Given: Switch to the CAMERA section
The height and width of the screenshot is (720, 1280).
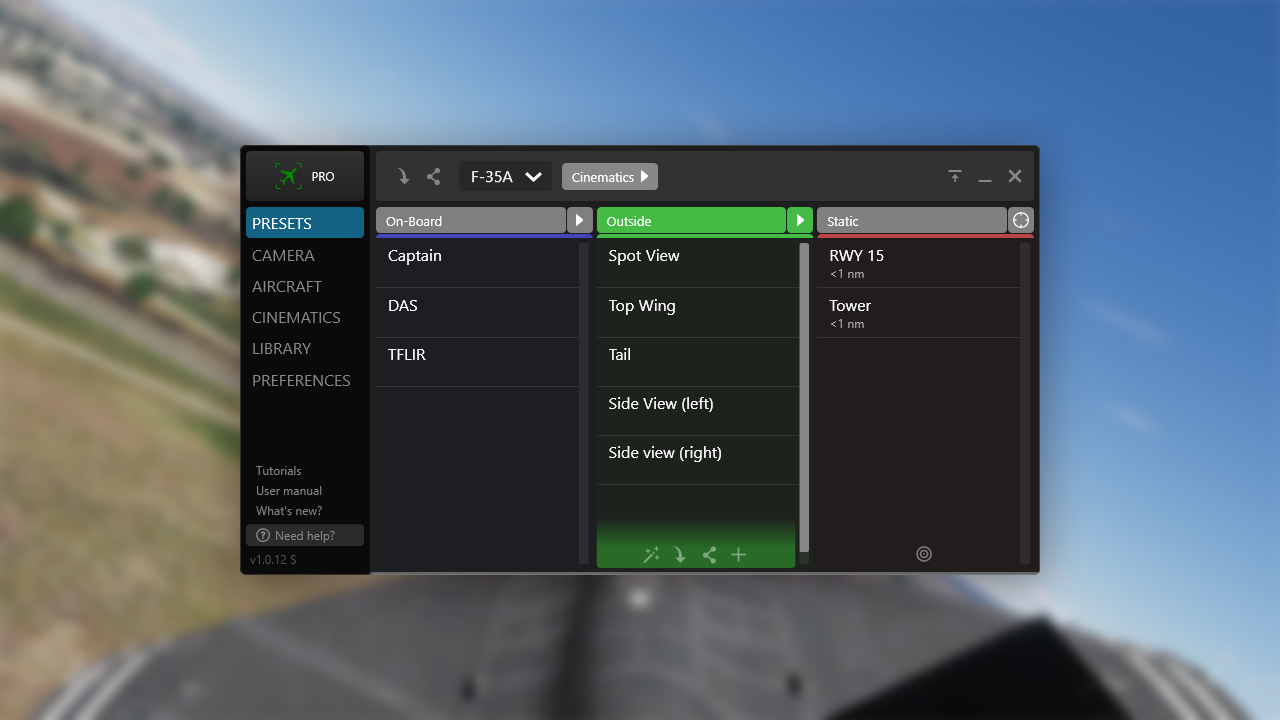Looking at the screenshot, I should [x=283, y=255].
